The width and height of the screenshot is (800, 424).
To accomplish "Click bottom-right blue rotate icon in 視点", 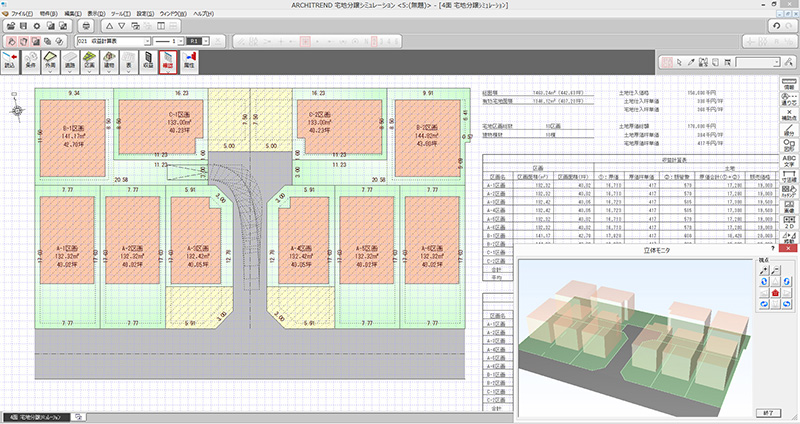I will [787, 304].
